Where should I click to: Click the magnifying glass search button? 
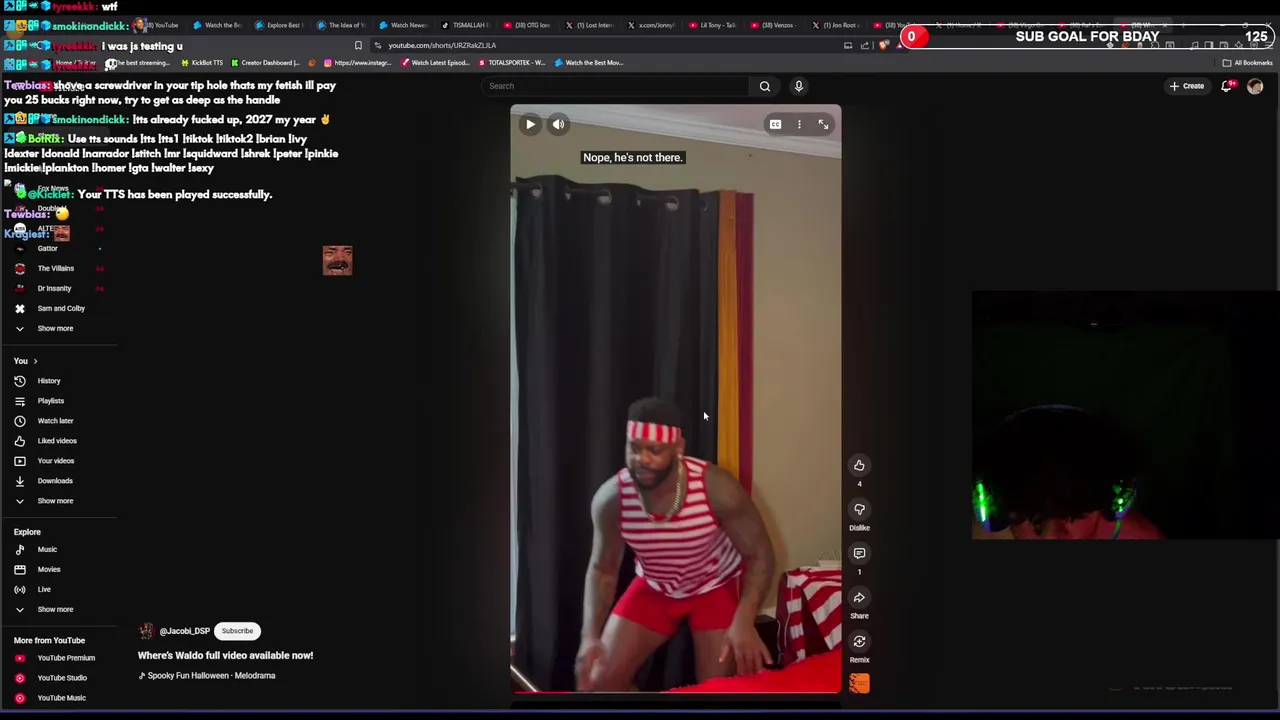click(x=765, y=86)
